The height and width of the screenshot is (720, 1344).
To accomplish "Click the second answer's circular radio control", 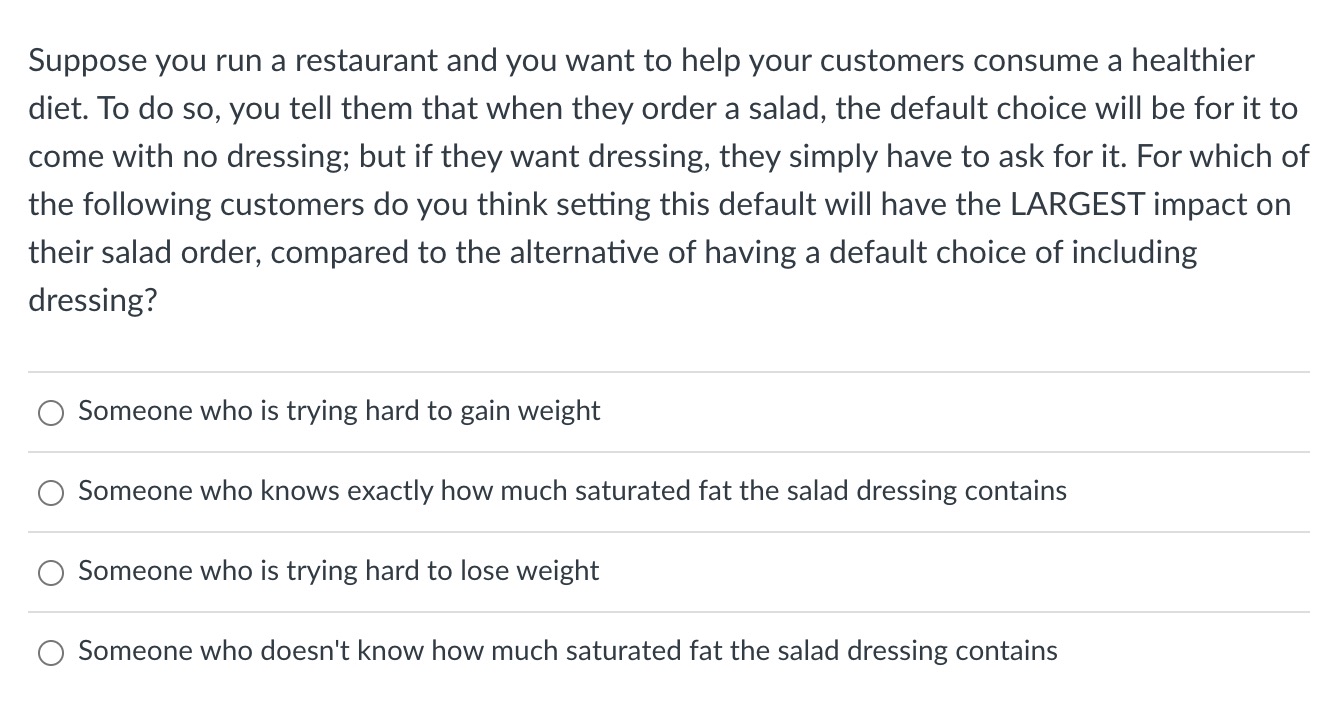I will 51,492.
